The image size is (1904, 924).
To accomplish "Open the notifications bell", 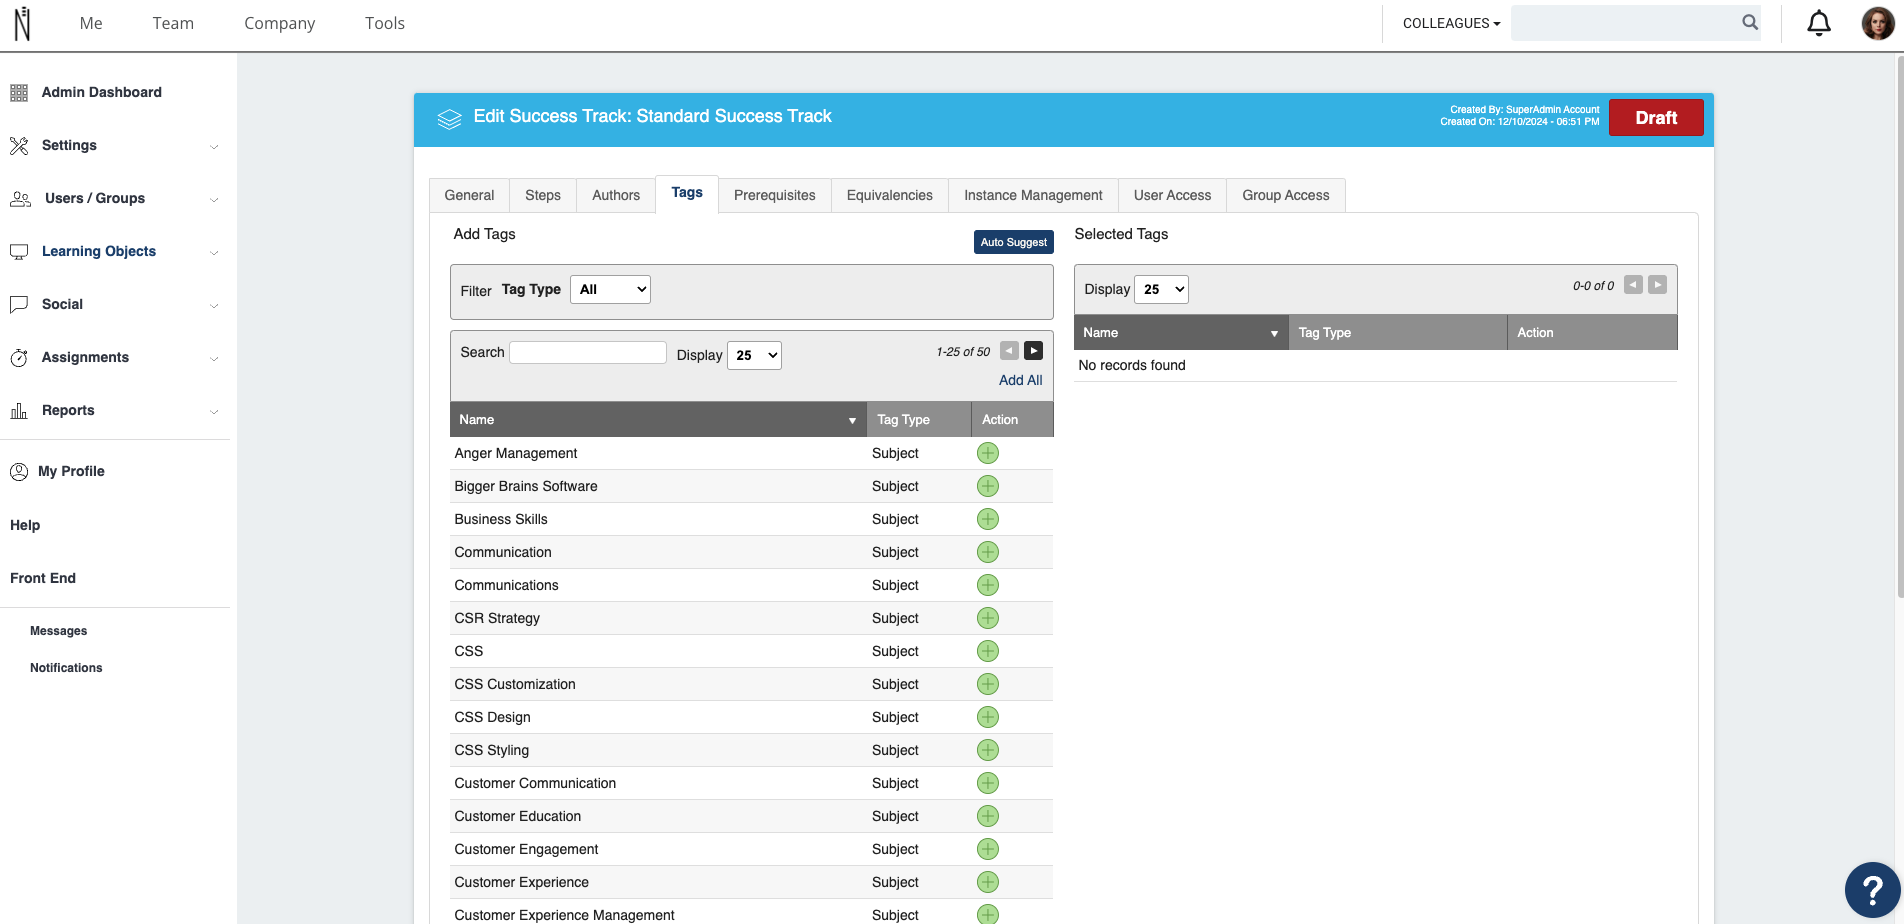I will click(1819, 23).
